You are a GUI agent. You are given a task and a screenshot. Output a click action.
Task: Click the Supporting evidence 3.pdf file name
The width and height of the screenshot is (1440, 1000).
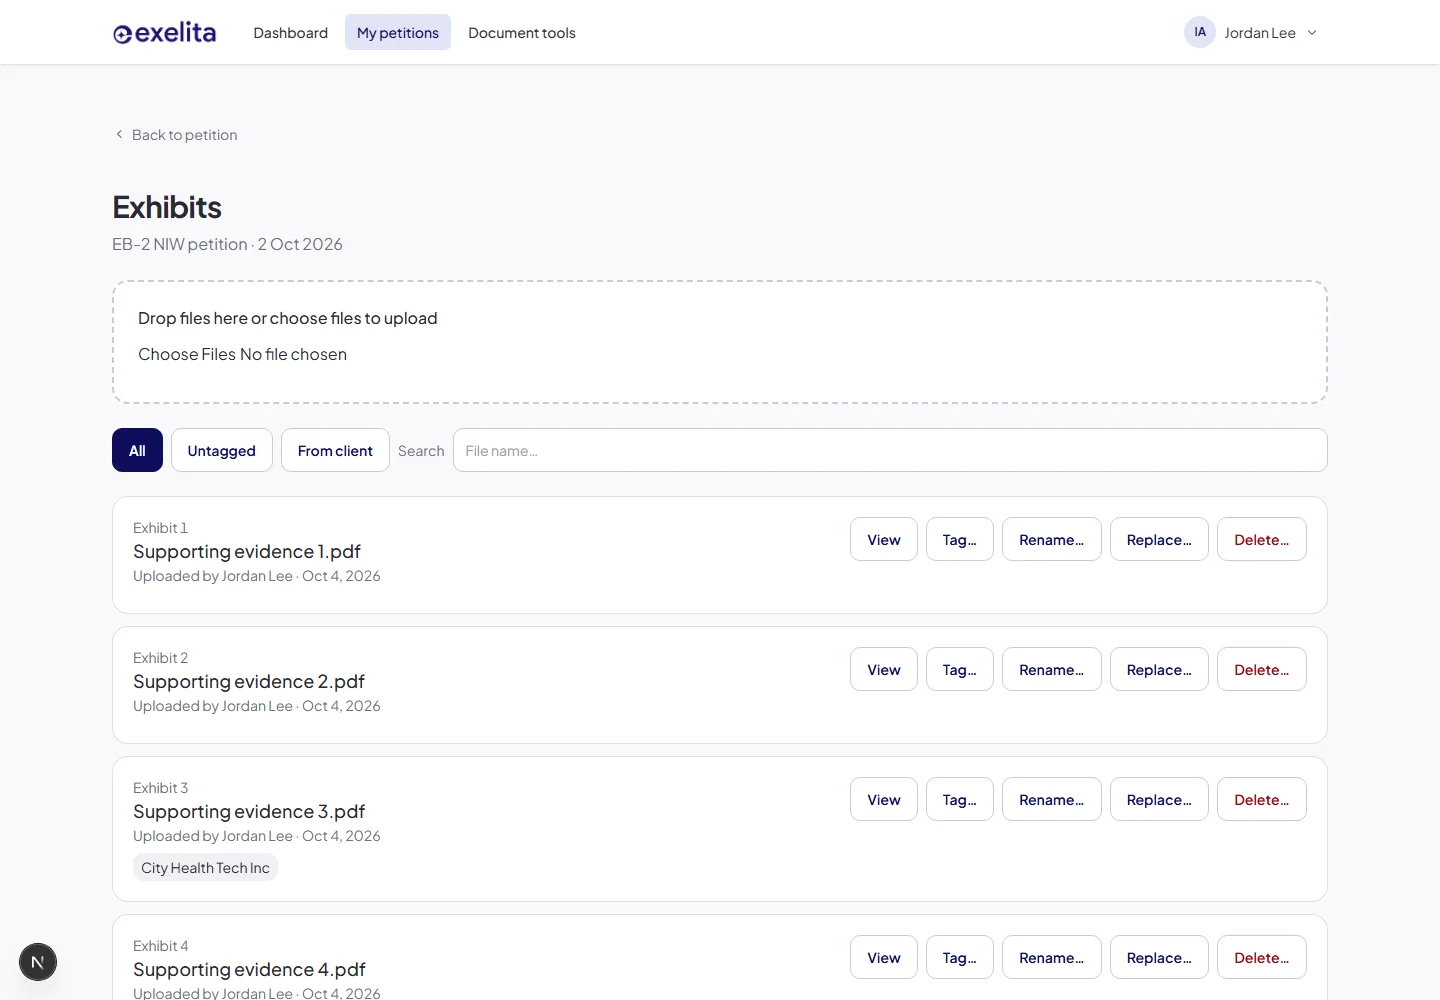pyautogui.click(x=249, y=812)
